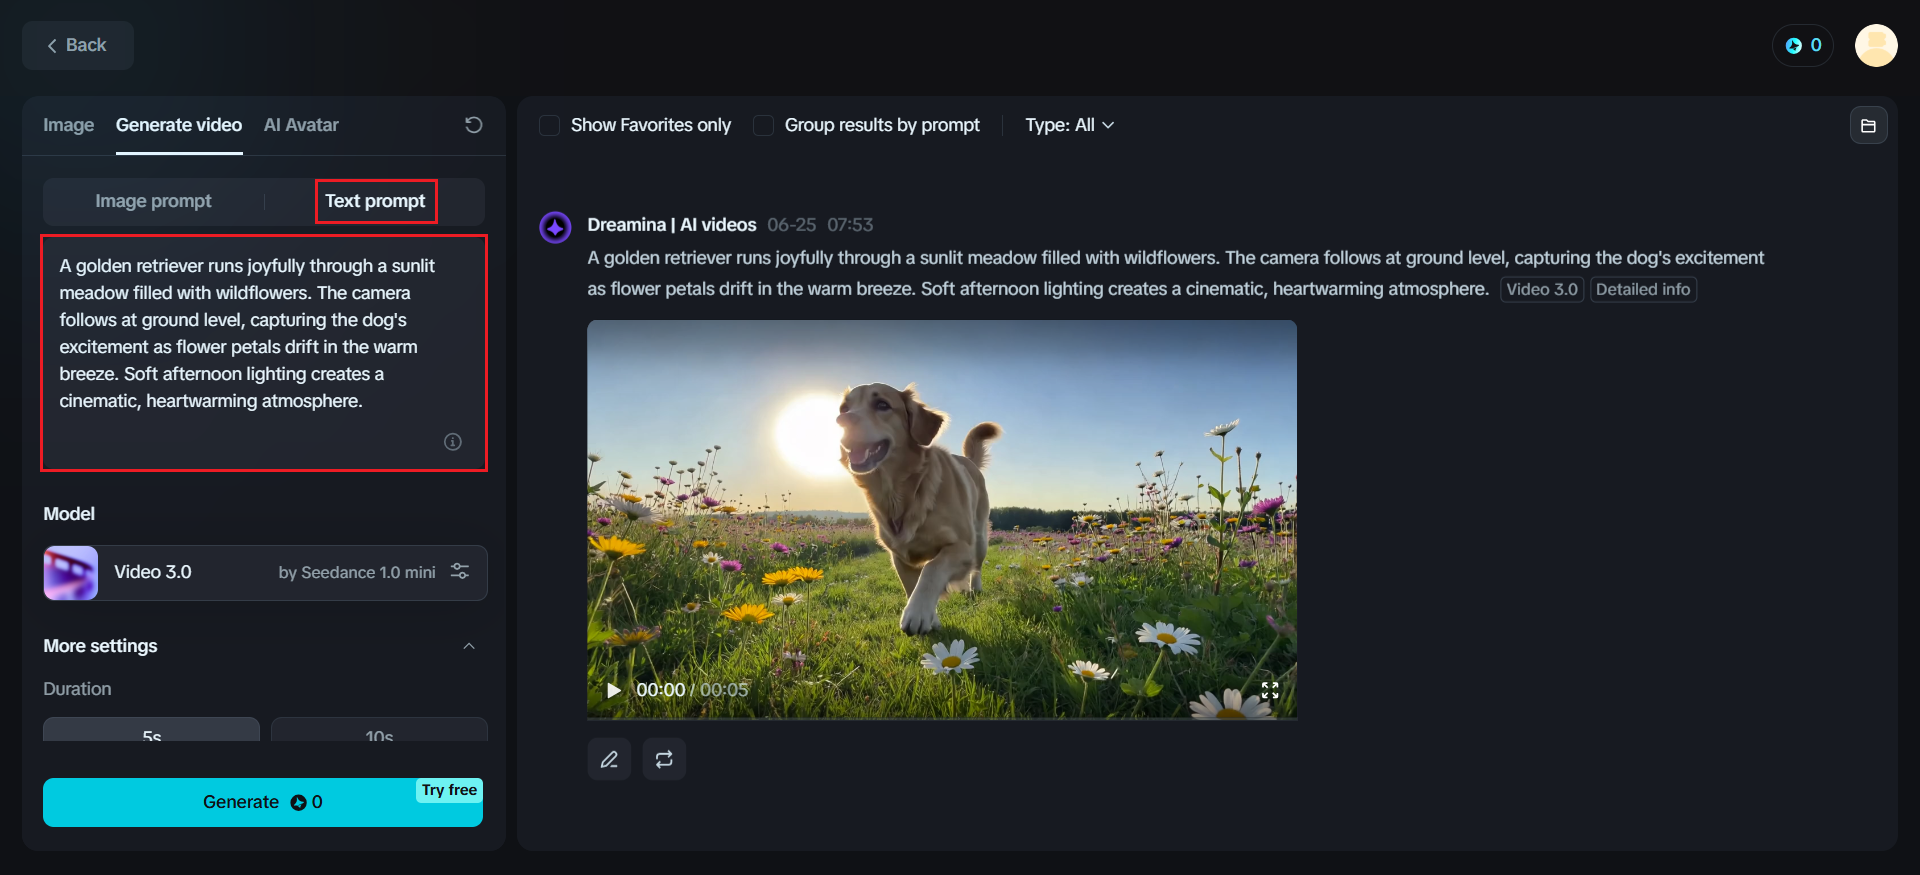
Task: Click the regenerate loop icon below the video
Action: tap(664, 760)
